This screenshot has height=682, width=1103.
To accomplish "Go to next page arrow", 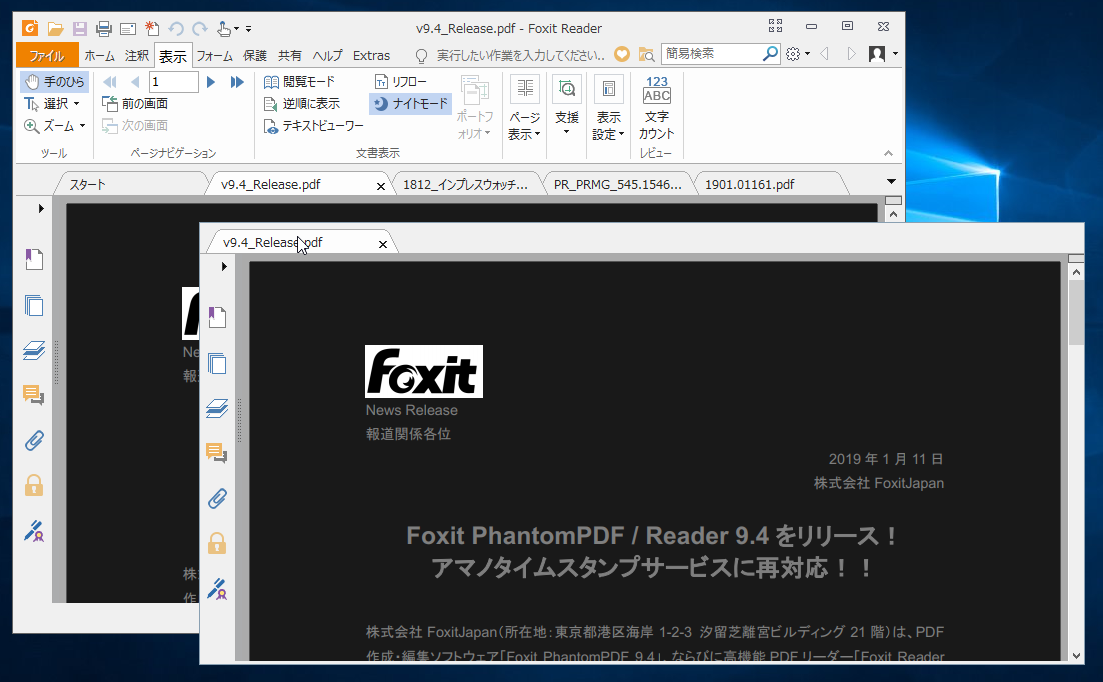I will pyautogui.click(x=210, y=82).
